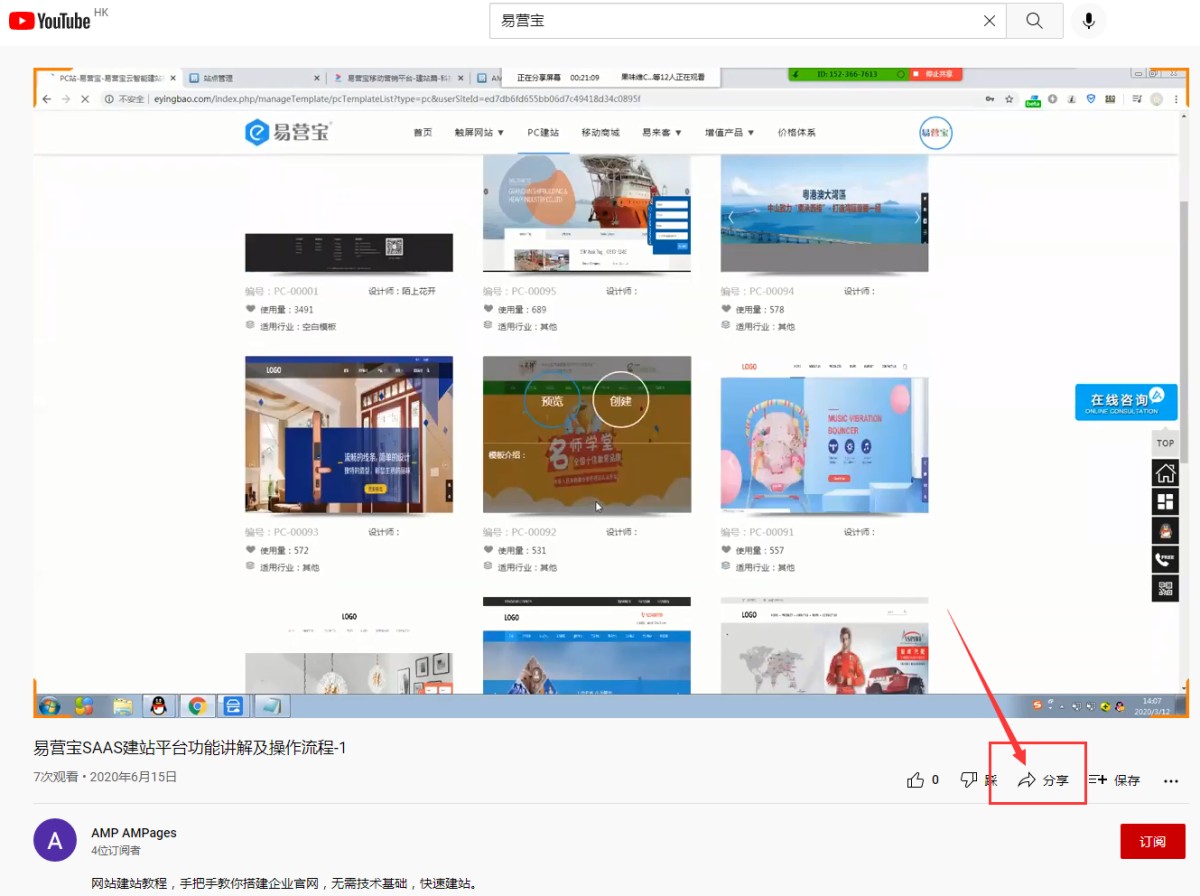
Task: Open the AMP AMPages channel name link
Action: pyautogui.click(x=133, y=833)
